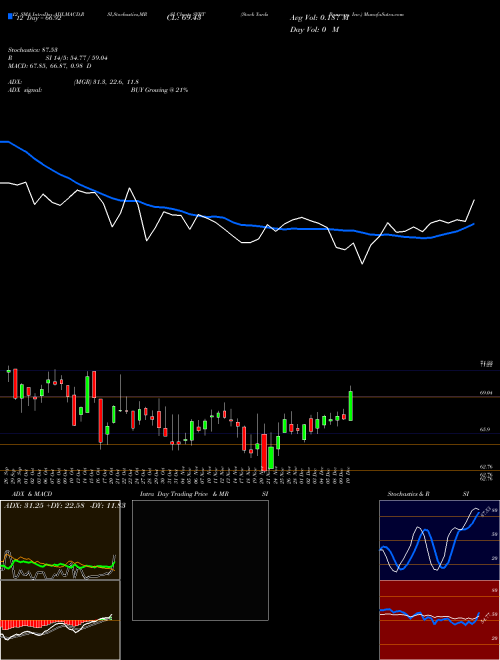Click the 'ADX & MACD' panel title
The height and width of the screenshot is (660, 500).
click(x=32, y=494)
